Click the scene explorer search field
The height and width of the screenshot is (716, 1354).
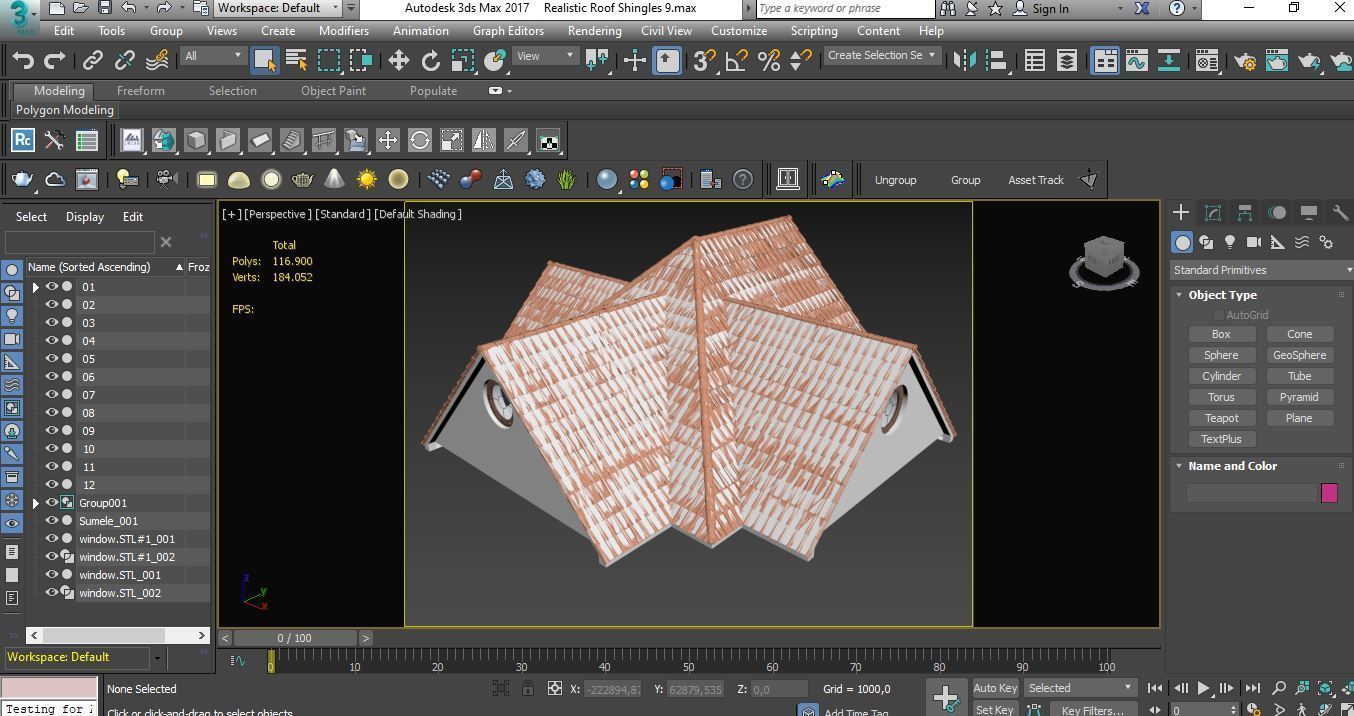[x=80, y=242]
